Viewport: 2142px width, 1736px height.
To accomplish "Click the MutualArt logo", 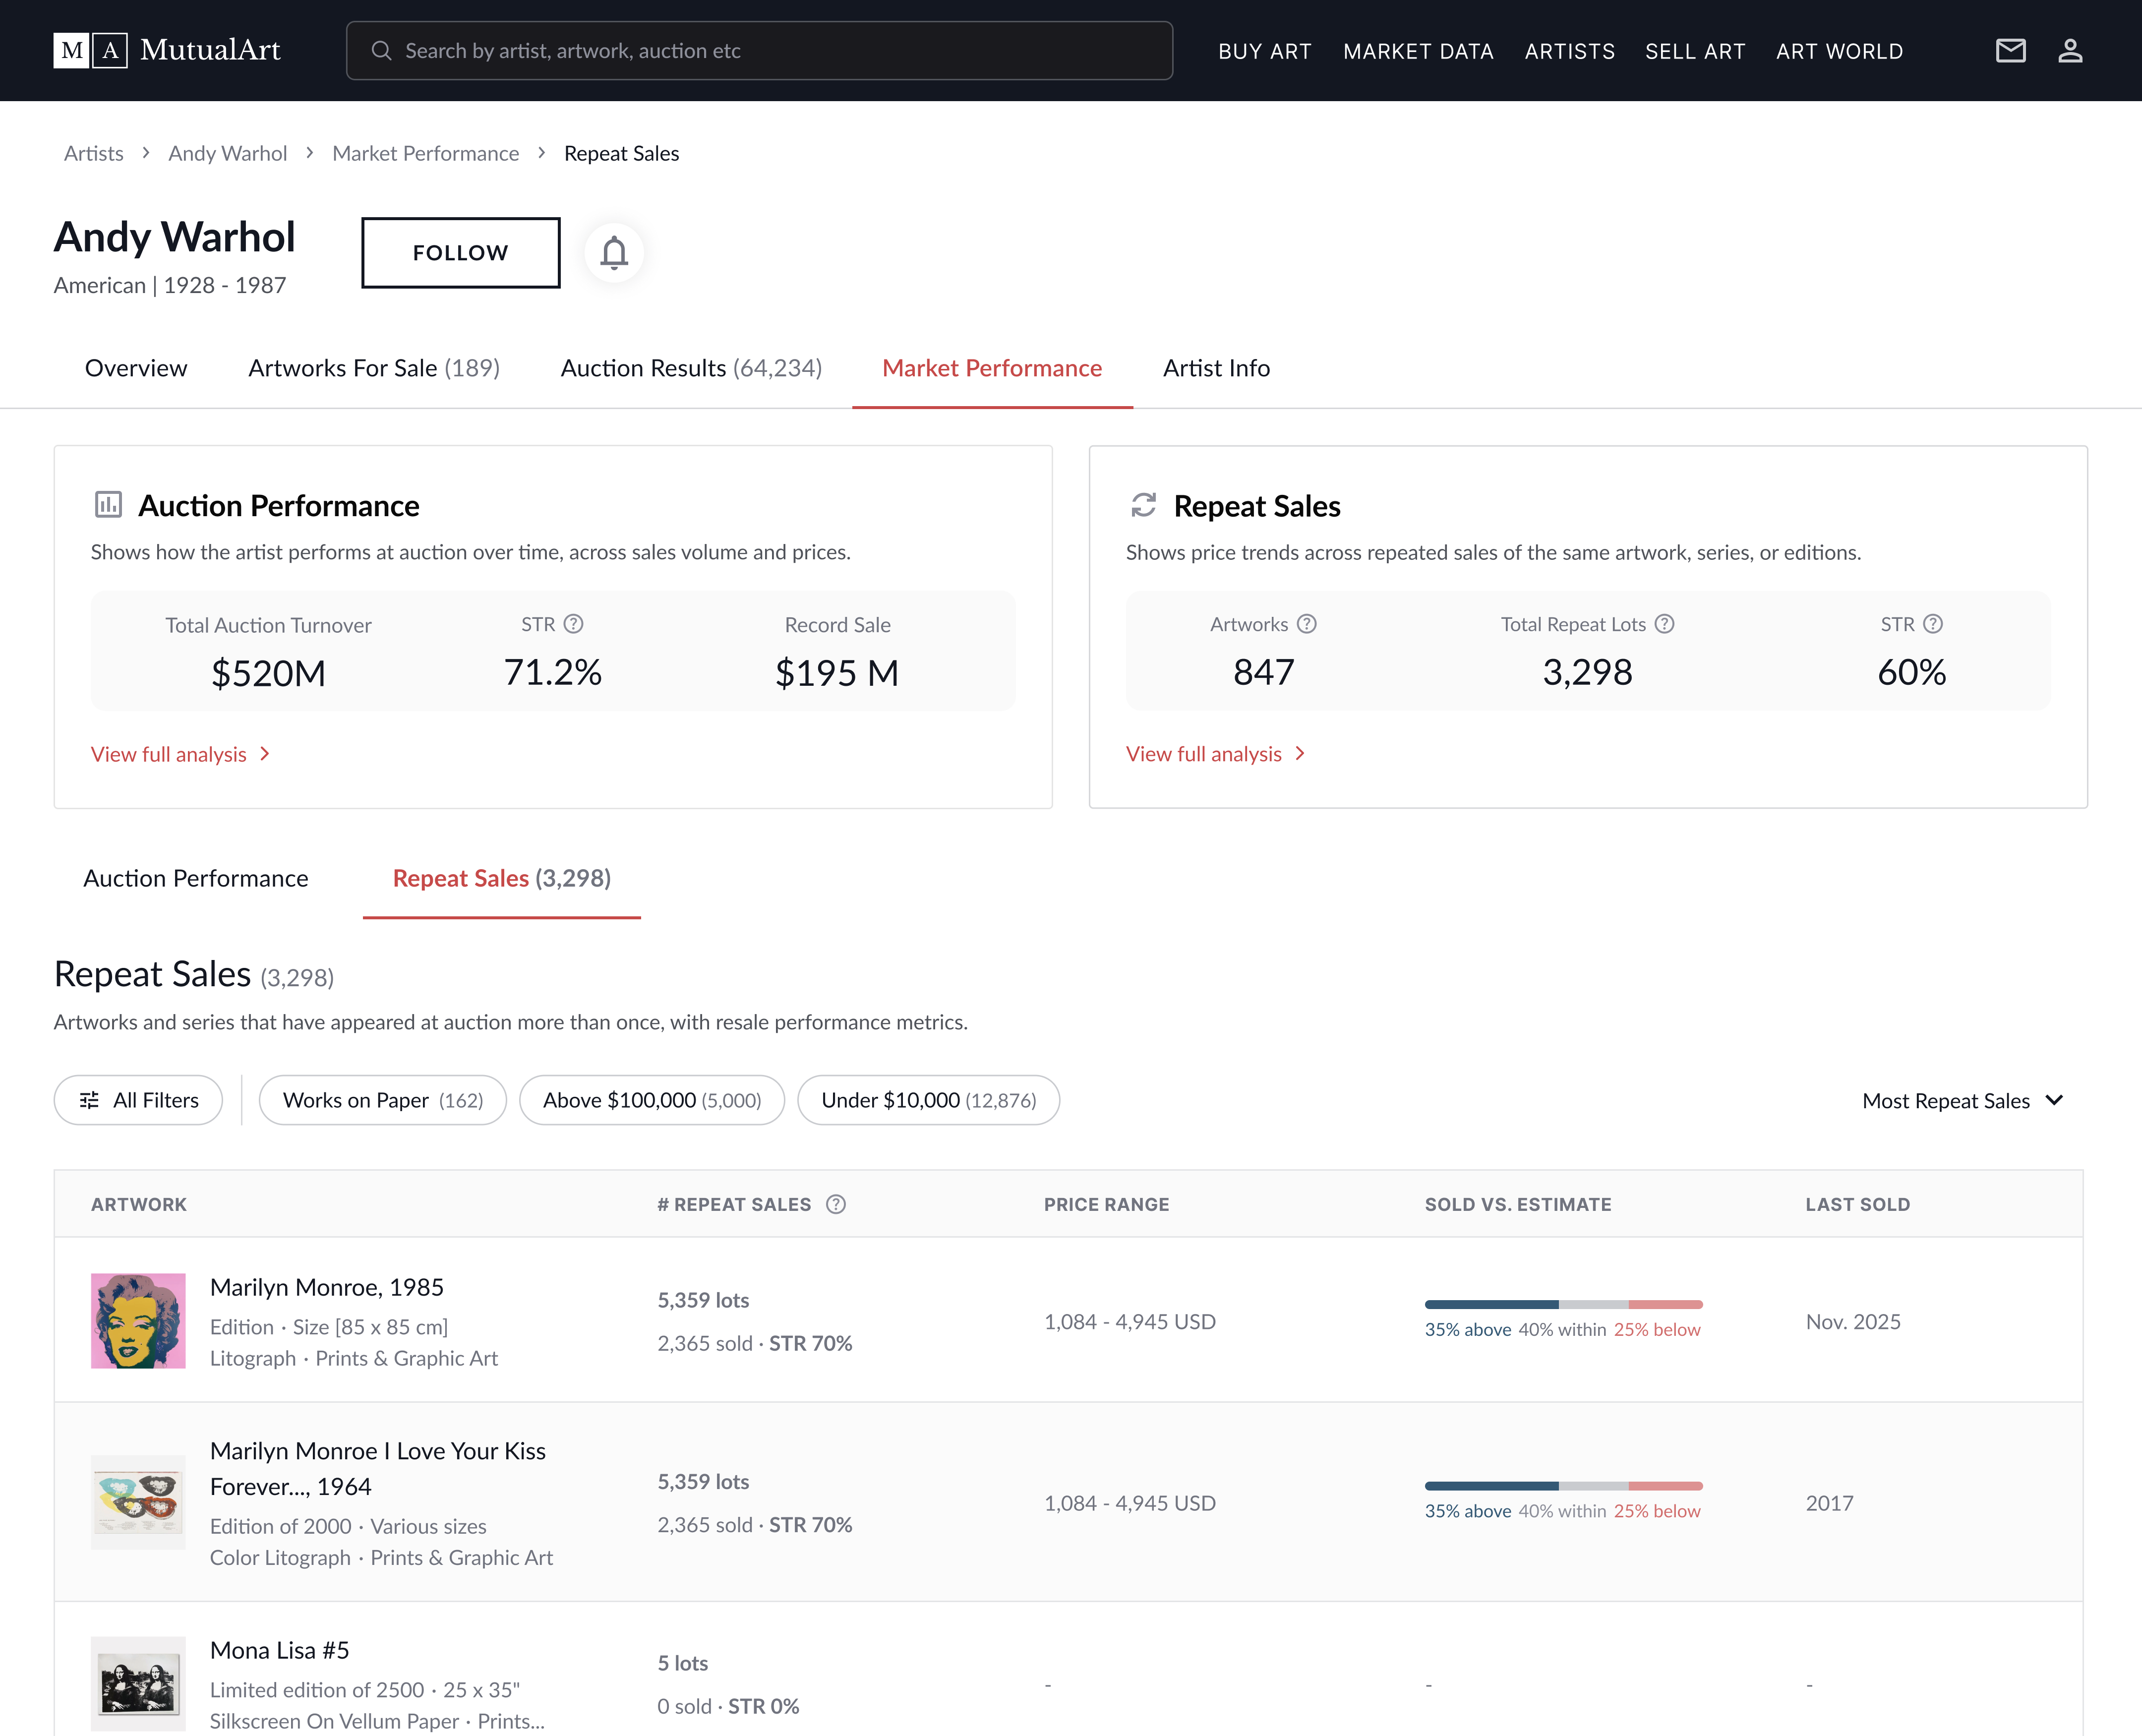I will (x=167, y=50).
